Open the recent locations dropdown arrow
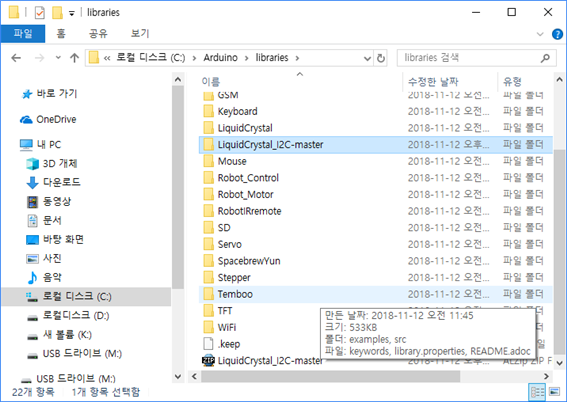The image size is (567, 402). click(x=58, y=58)
